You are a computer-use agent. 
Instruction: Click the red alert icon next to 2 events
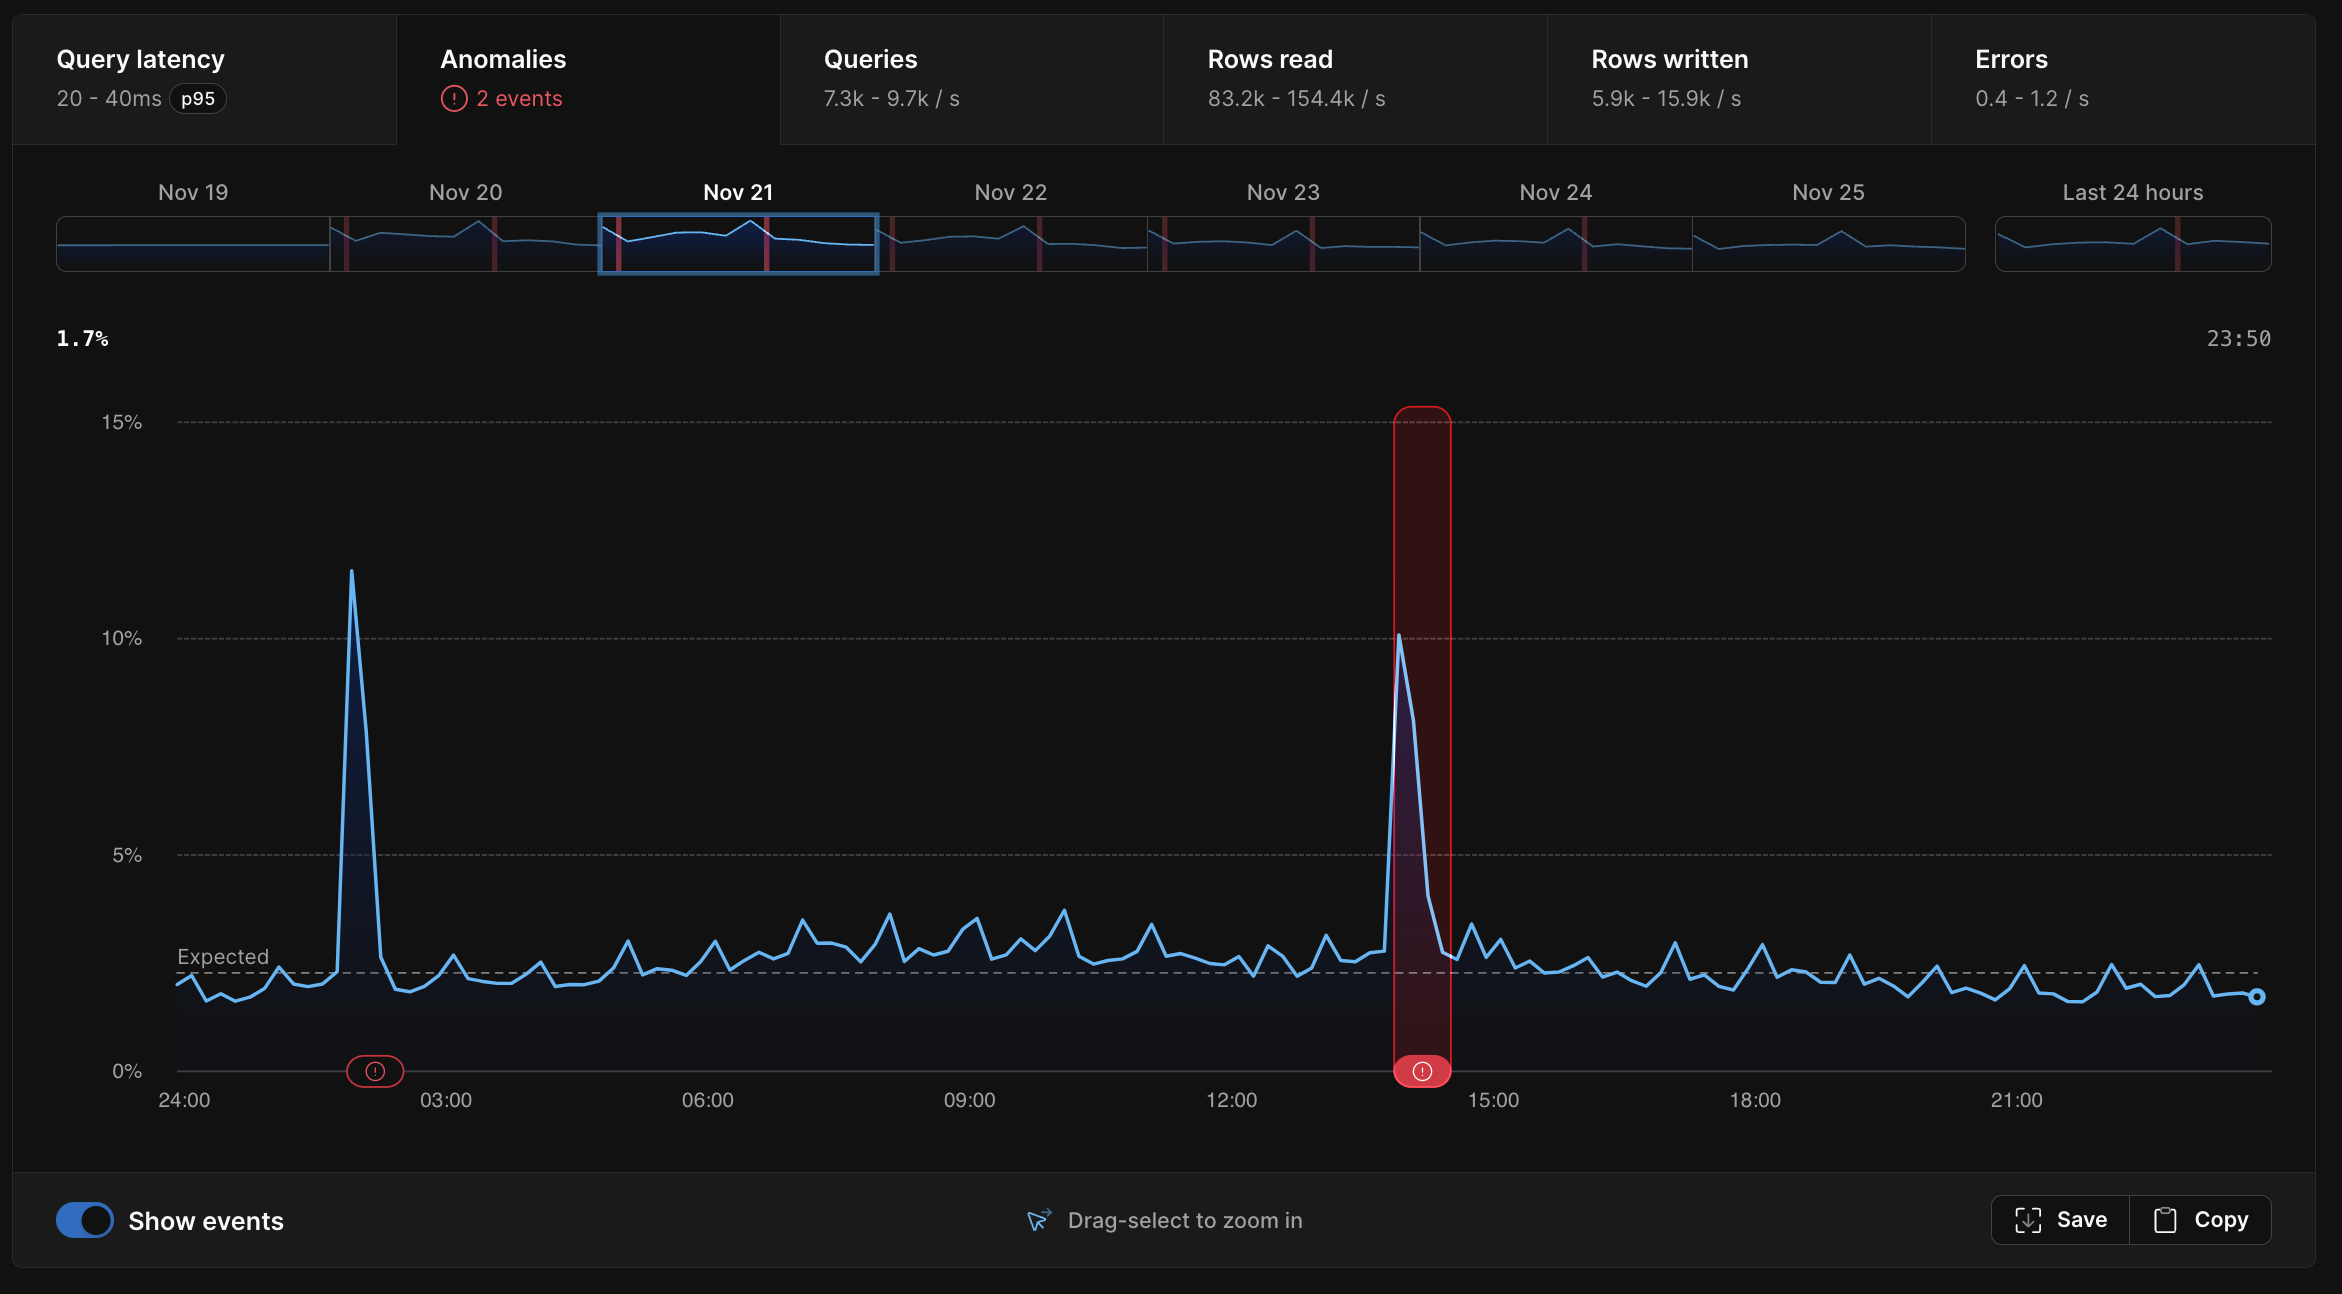coord(454,98)
